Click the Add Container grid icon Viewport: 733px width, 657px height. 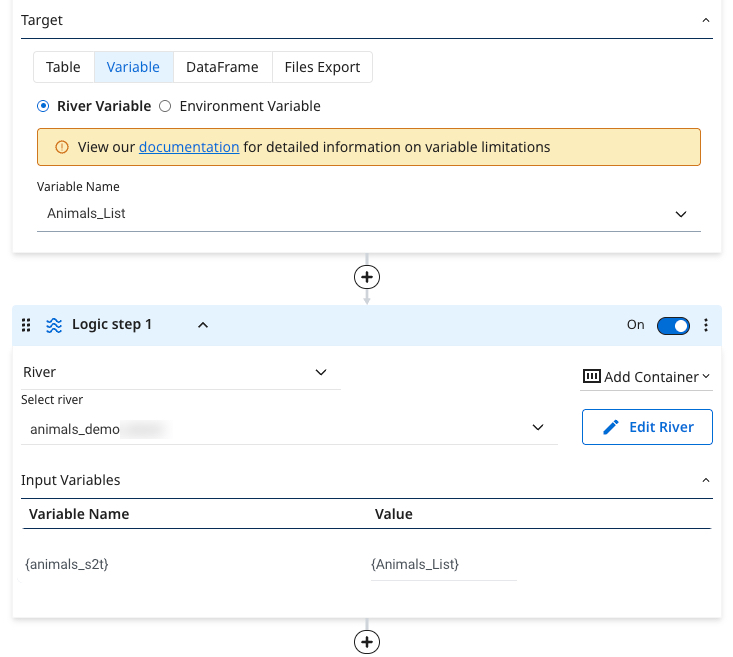tap(591, 377)
